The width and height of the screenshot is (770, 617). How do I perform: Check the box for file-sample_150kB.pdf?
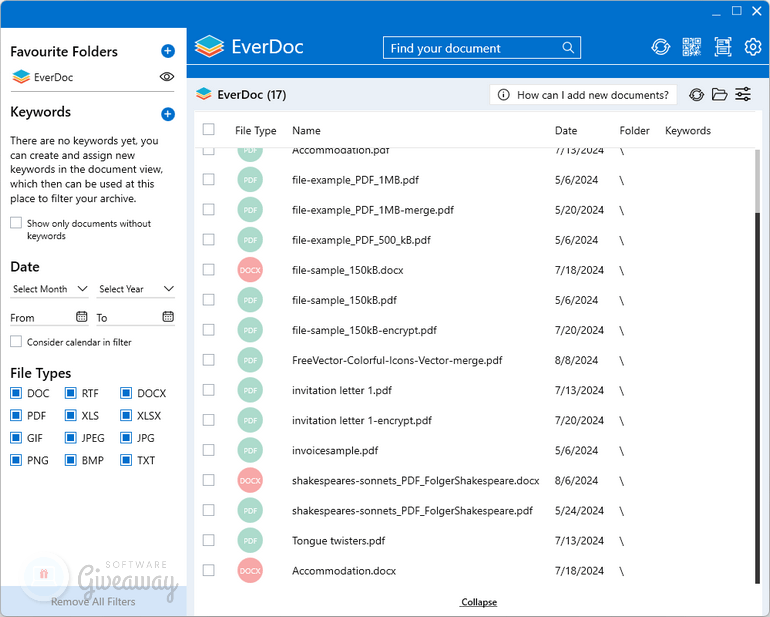coord(209,300)
